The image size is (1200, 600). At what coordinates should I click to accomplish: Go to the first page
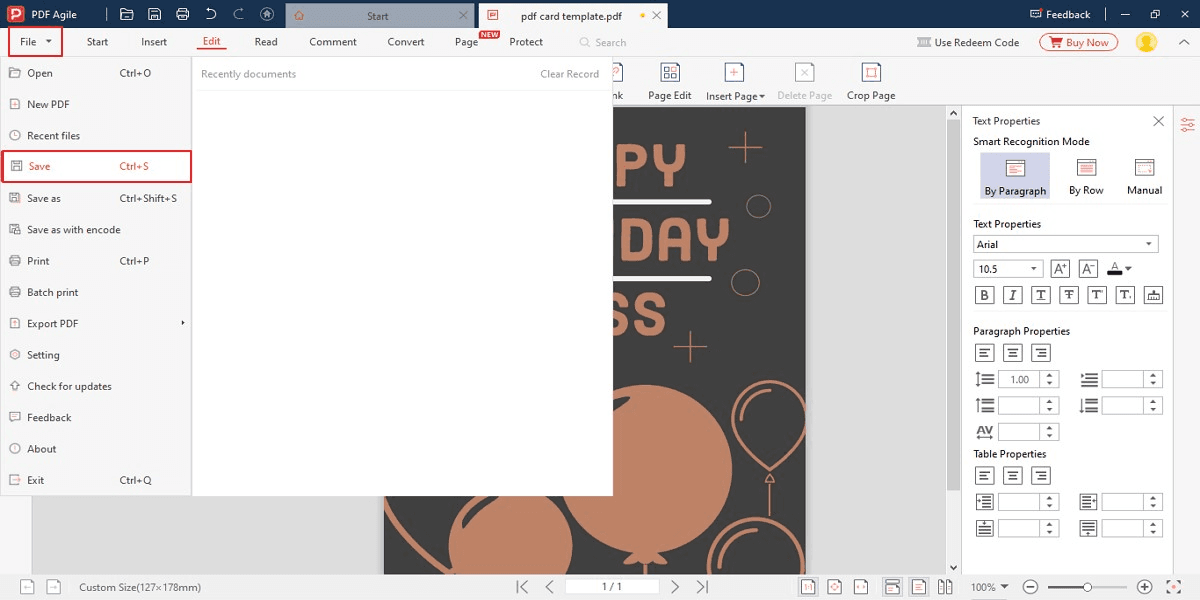[x=522, y=587]
